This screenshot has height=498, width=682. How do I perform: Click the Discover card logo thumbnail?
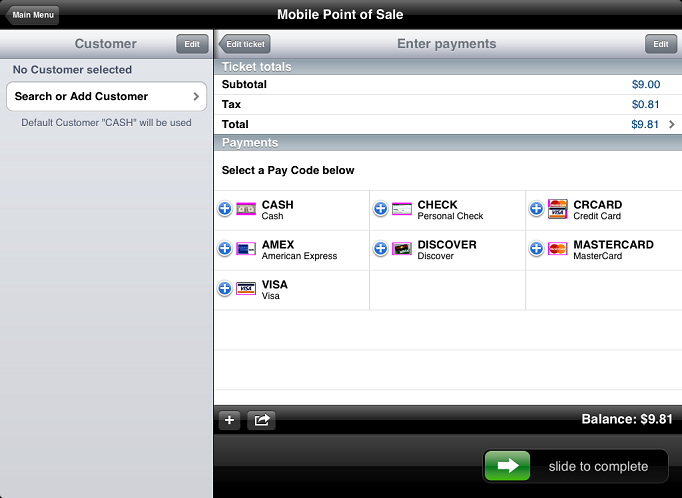click(x=402, y=249)
